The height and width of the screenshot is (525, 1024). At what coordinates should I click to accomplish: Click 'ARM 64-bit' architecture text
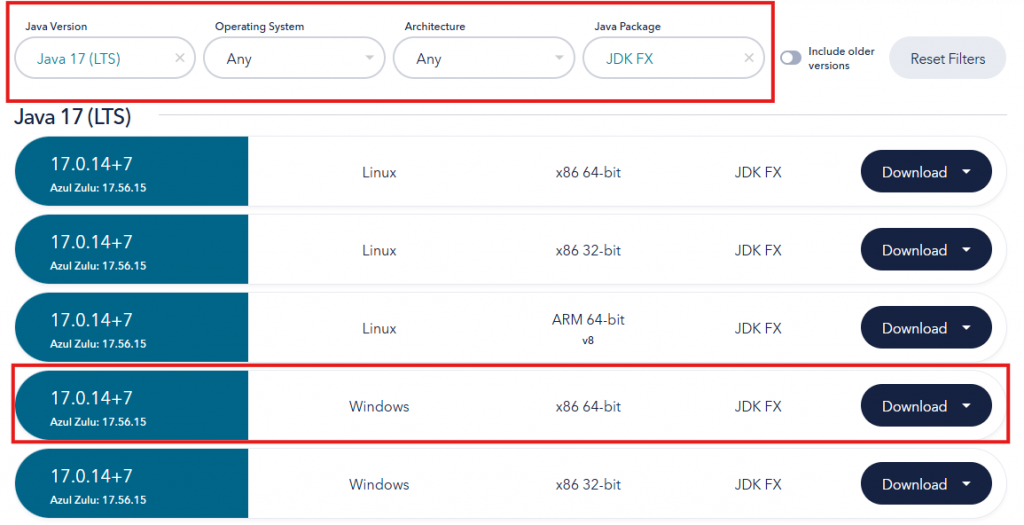click(588, 320)
